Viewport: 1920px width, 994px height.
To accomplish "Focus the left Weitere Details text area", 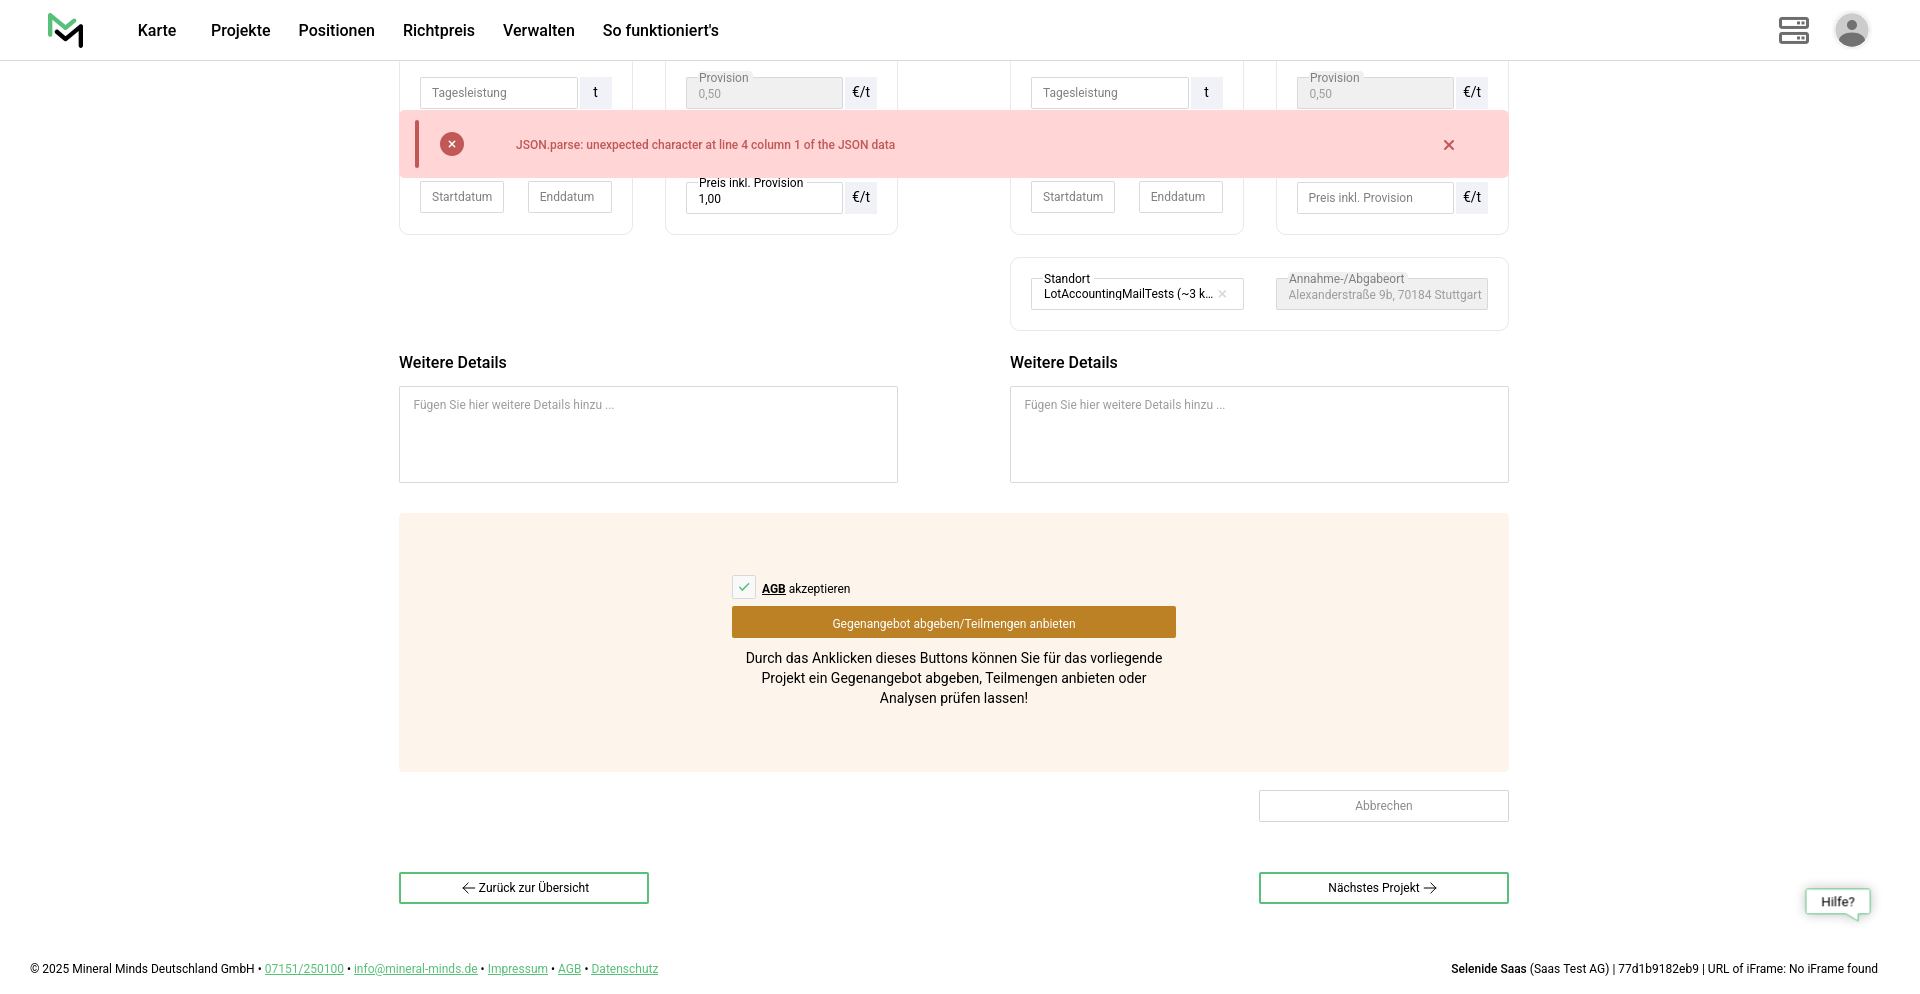I will click(x=648, y=435).
